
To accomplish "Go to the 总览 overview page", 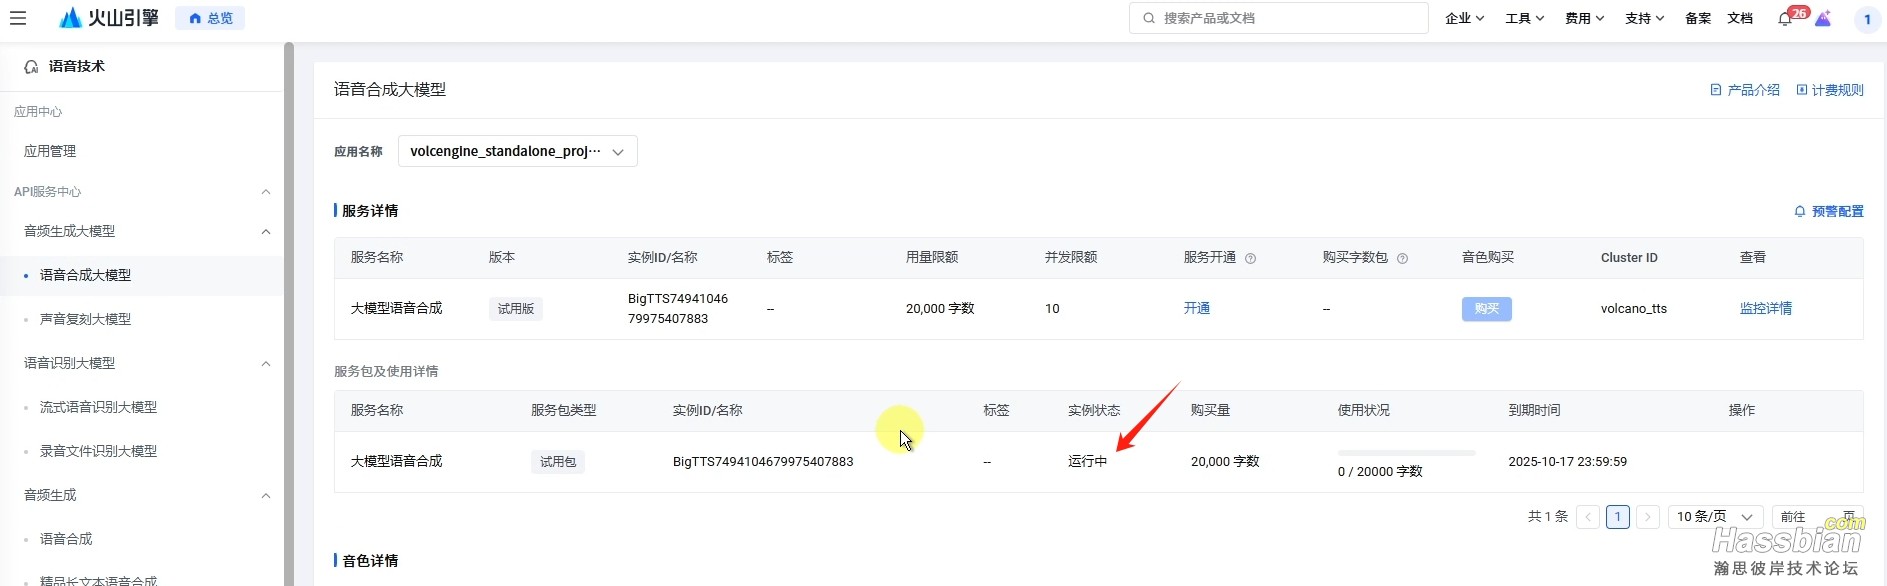I will (210, 18).
